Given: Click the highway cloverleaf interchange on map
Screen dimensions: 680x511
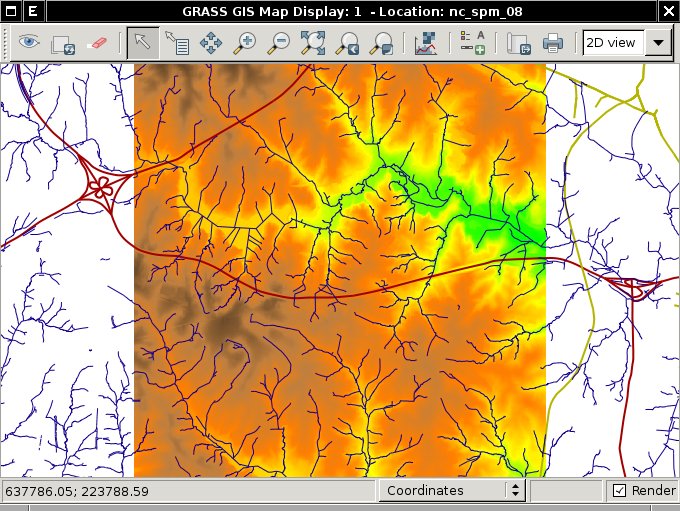Looking at the screenshot, I should [x=100, y=187].
